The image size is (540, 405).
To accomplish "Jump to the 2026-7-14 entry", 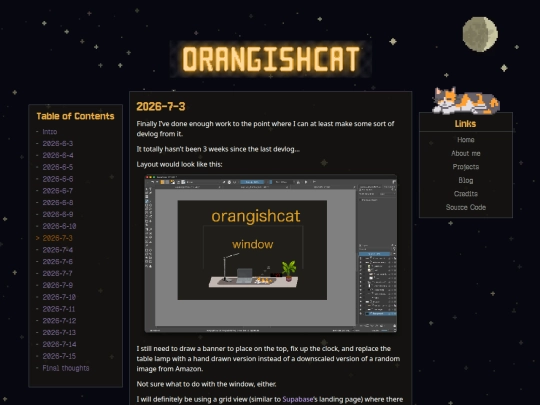I will [x=59, y=344].
